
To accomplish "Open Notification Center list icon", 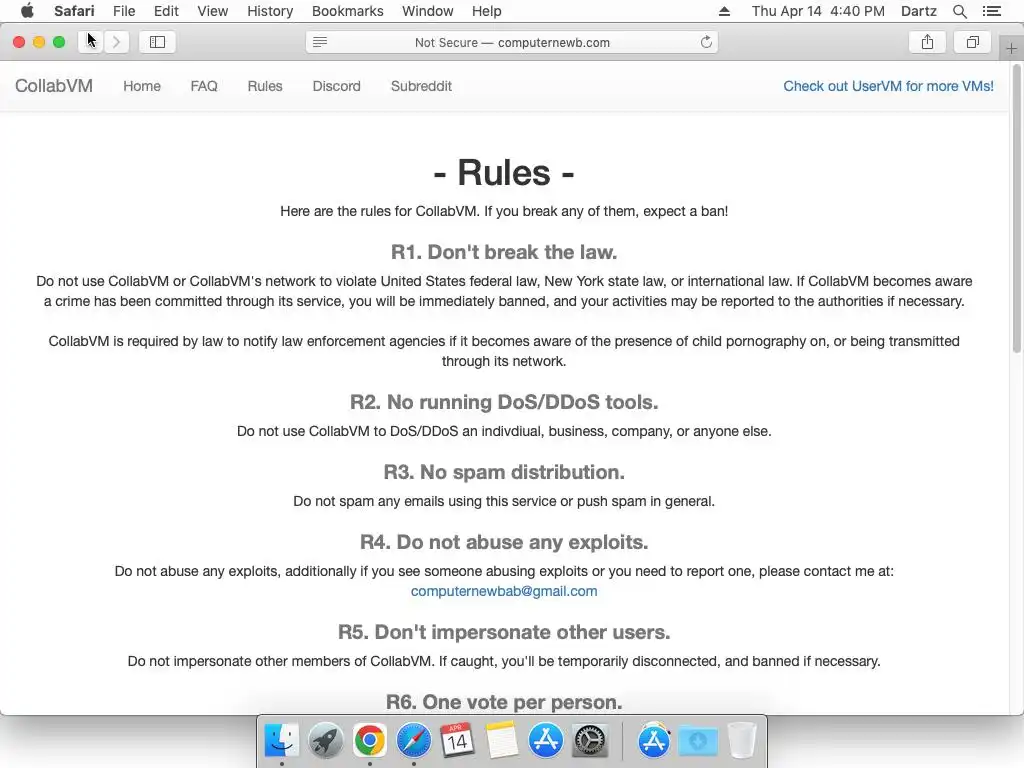I will click(x=991, y=11).
